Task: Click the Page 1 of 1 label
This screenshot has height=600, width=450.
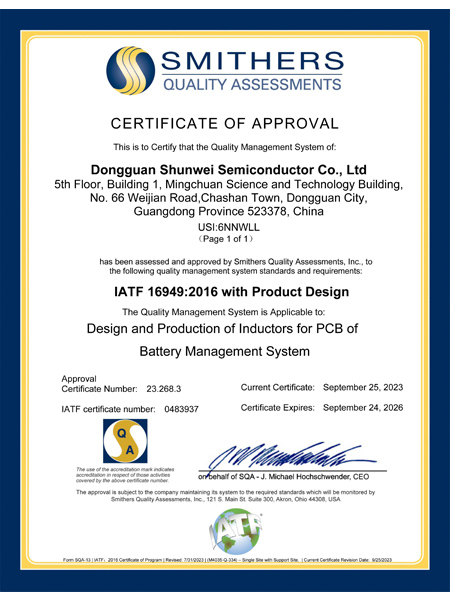Action: tap(225, 239)
